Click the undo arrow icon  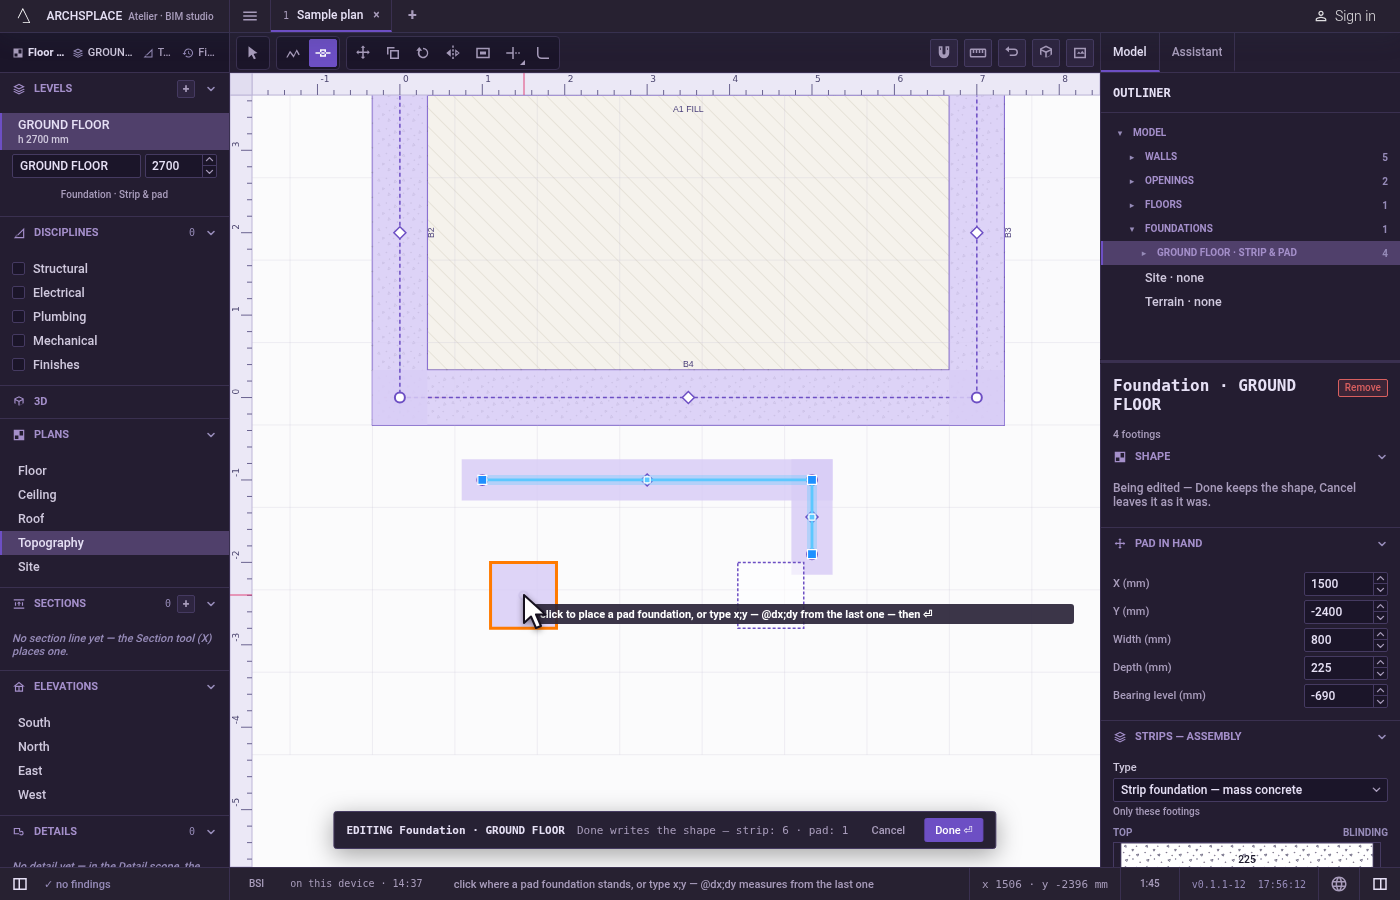[x=1012, y=52]
